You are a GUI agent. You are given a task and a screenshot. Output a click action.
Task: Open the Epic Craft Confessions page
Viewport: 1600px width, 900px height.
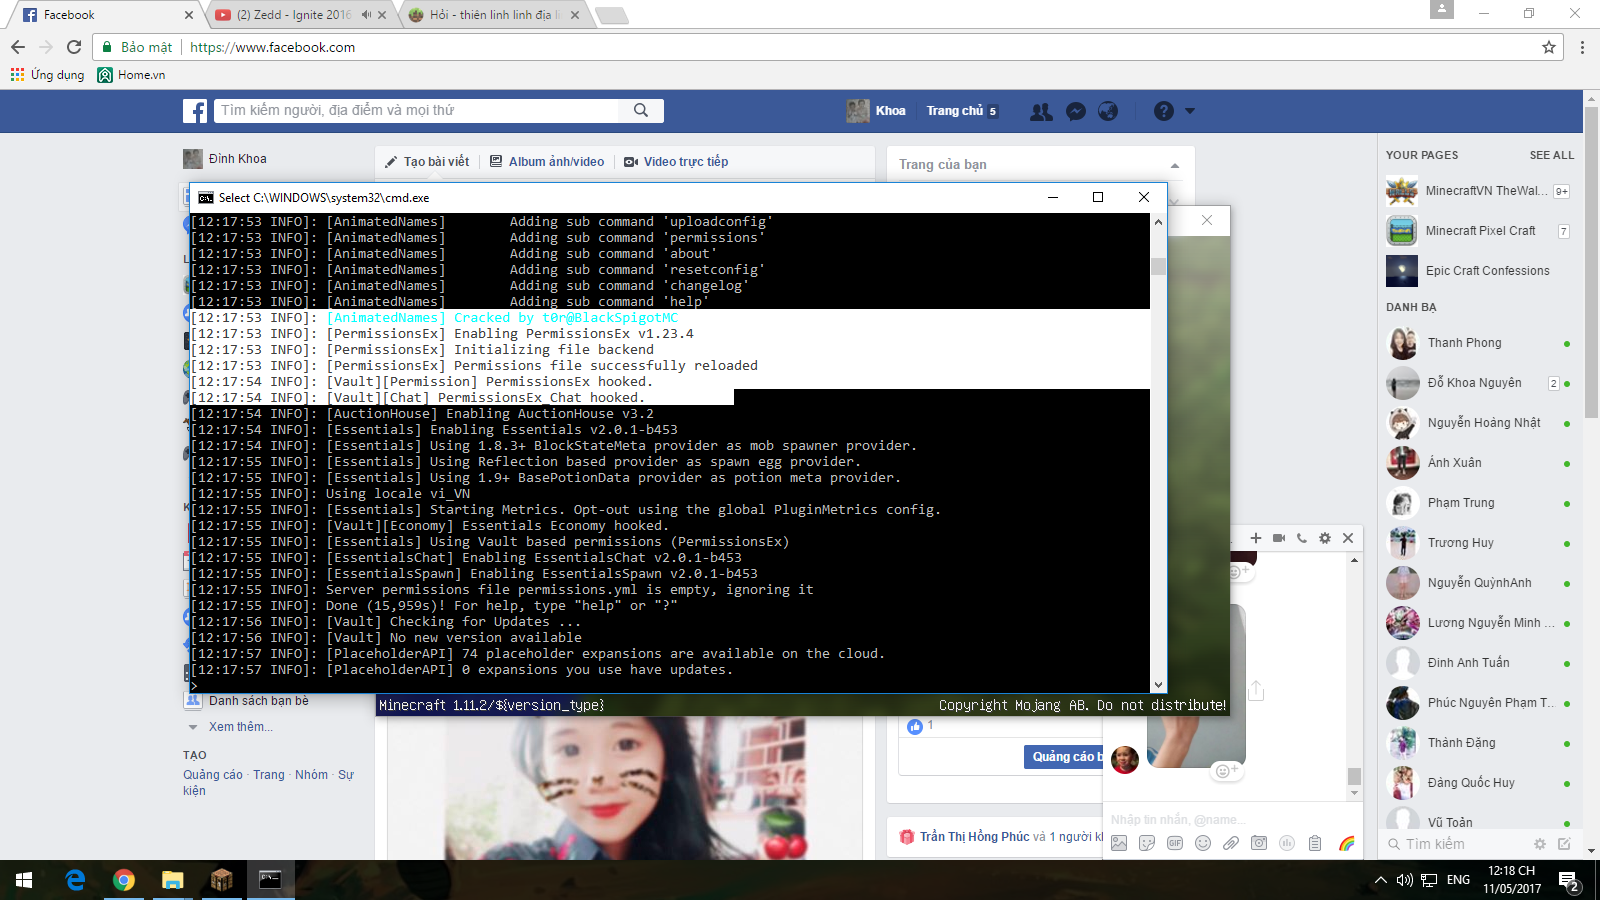coord(1478,271)
